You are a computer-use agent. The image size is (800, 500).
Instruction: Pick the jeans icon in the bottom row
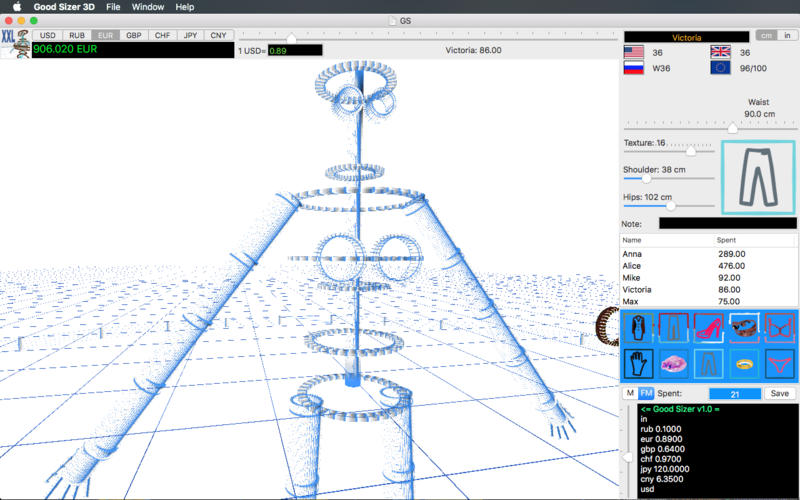pyautogui.click(x=708, y=364)
